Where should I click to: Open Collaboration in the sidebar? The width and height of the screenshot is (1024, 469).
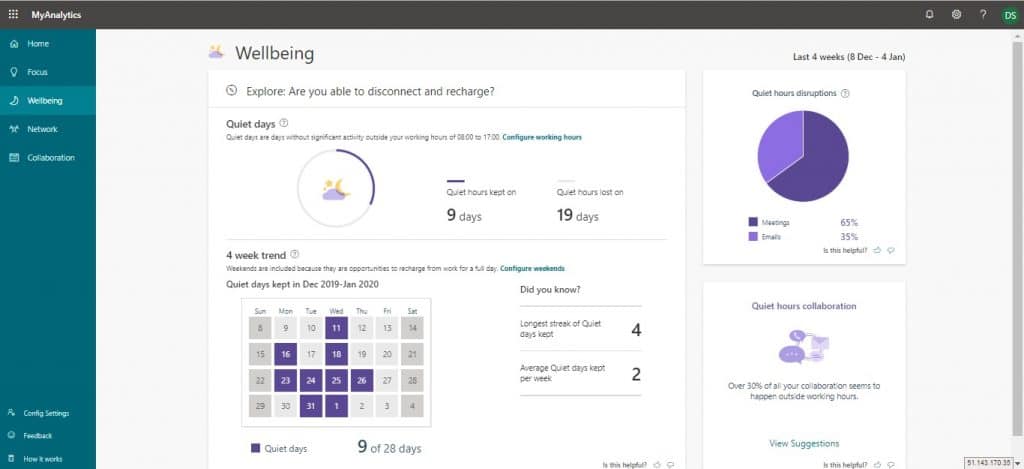tap(50, 157)
